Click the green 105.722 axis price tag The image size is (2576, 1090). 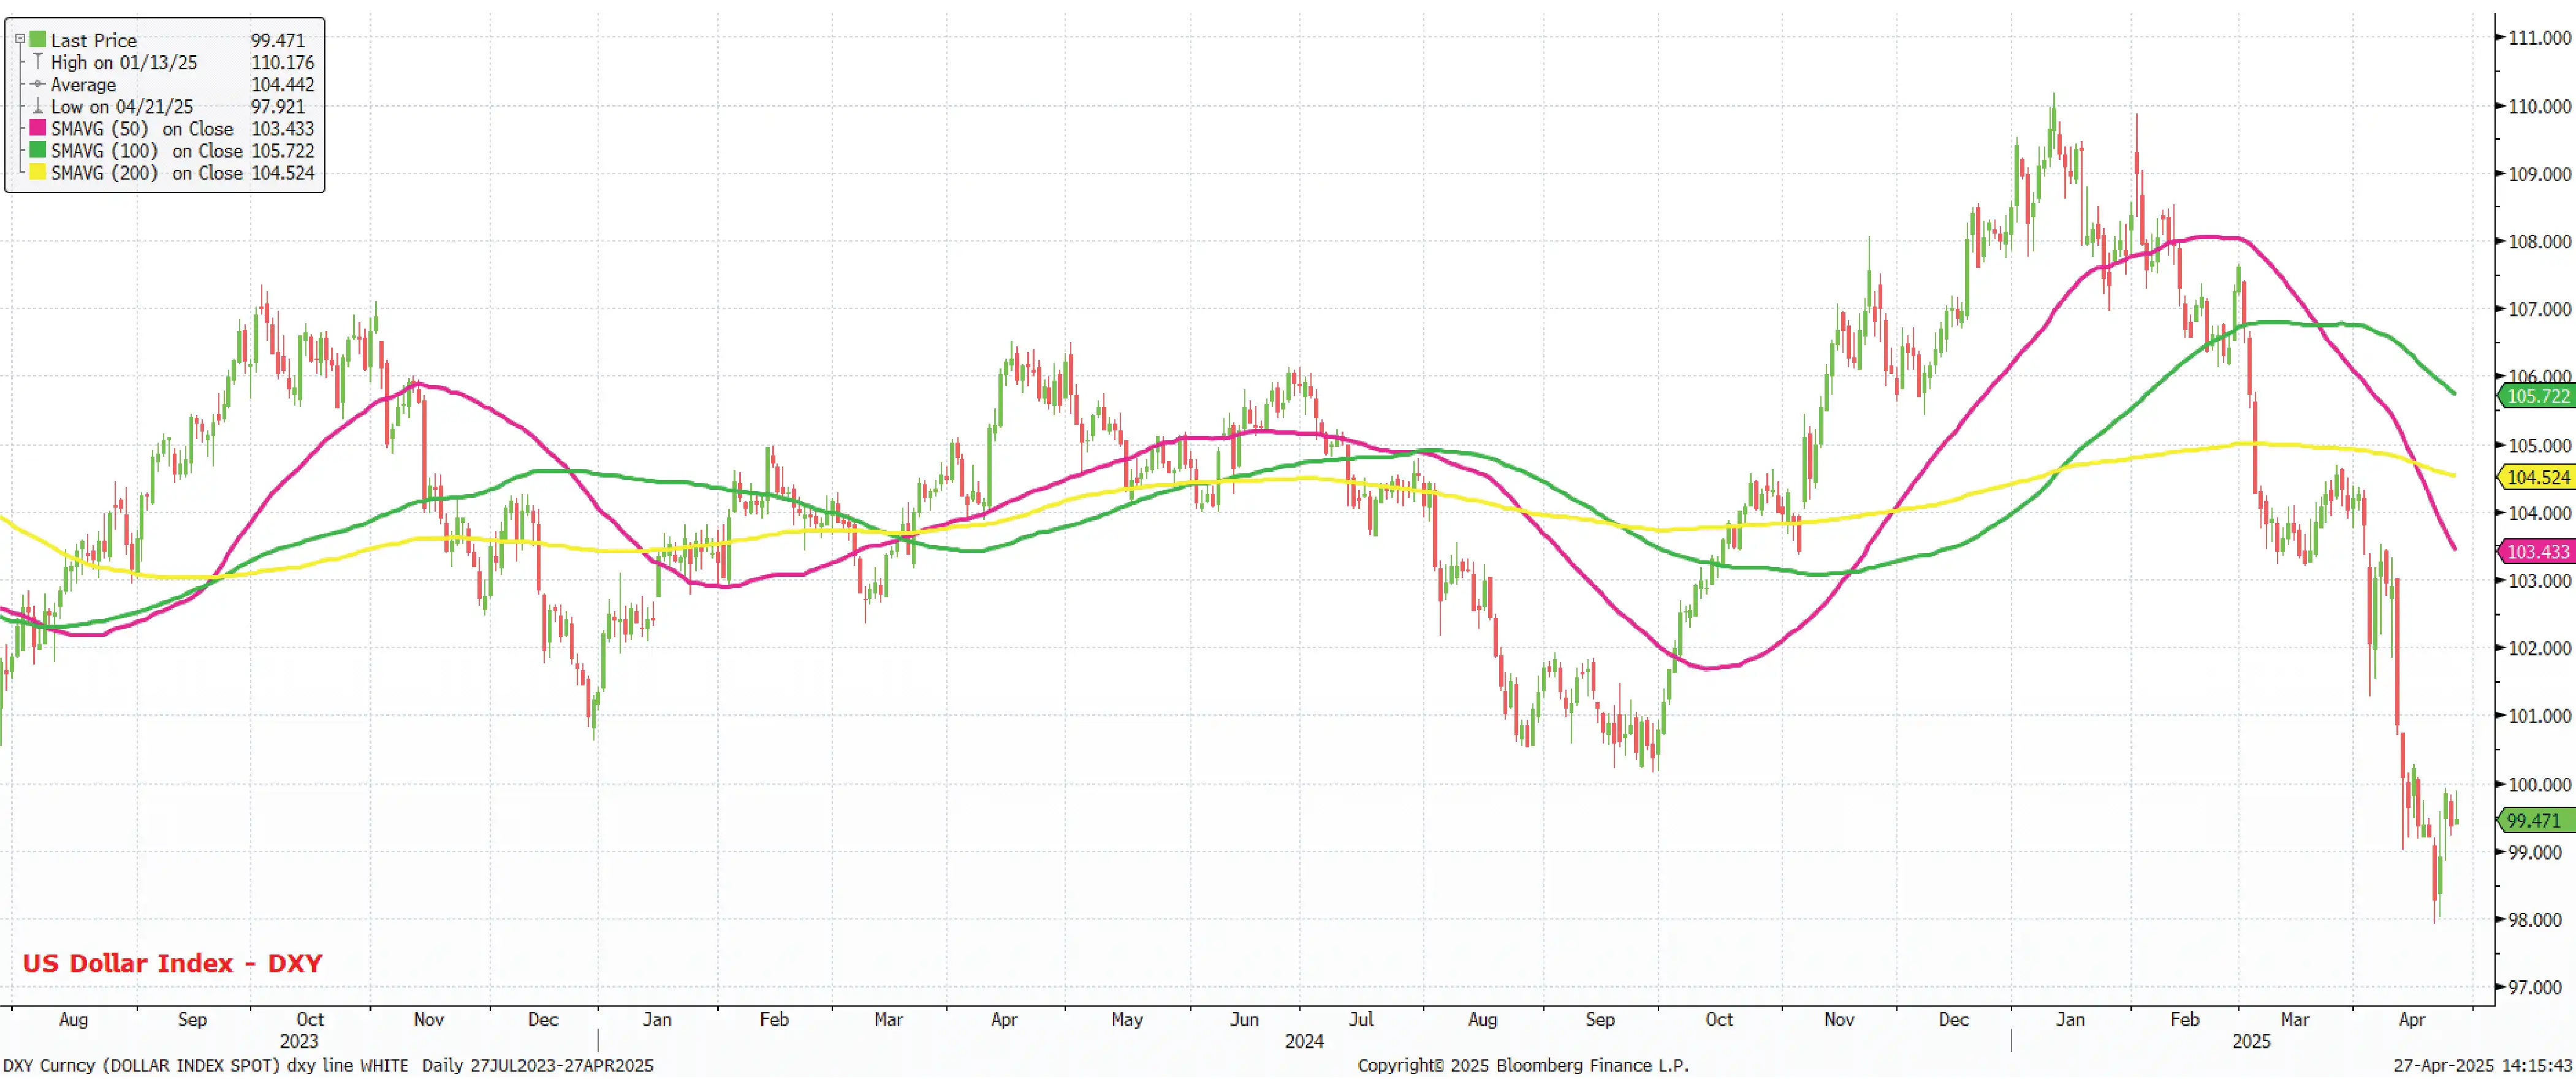click(x=2537, y=396)
